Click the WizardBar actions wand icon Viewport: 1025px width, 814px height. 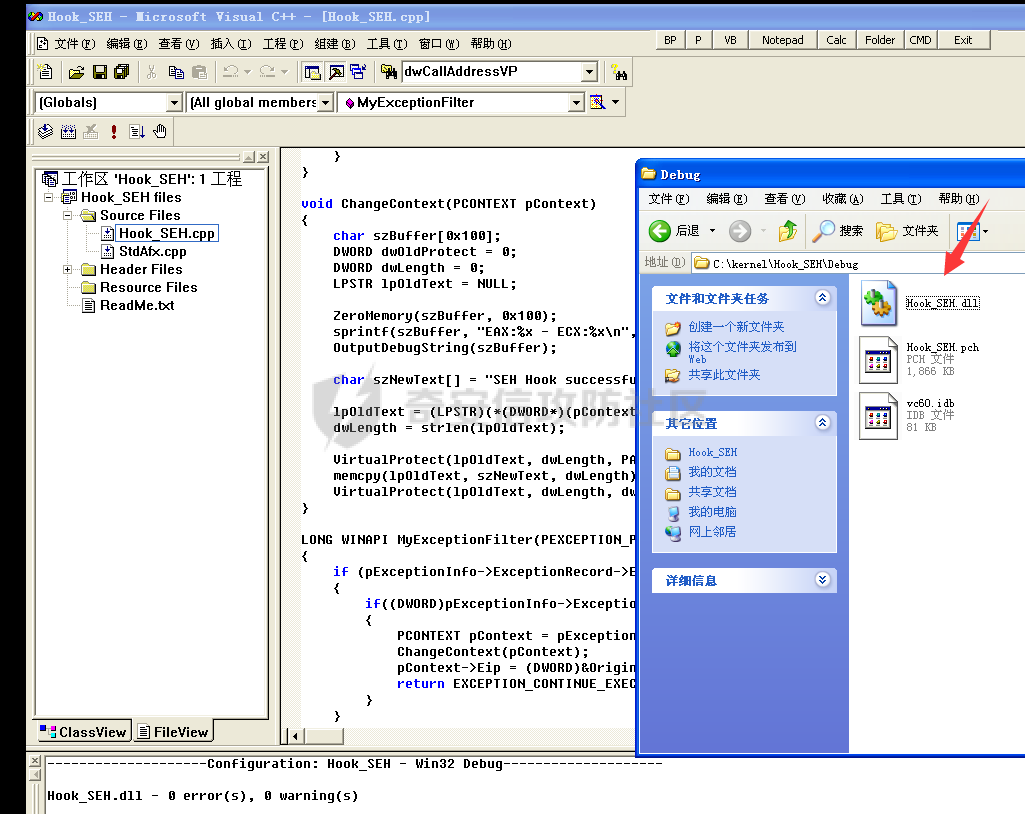tap(597, 103)
